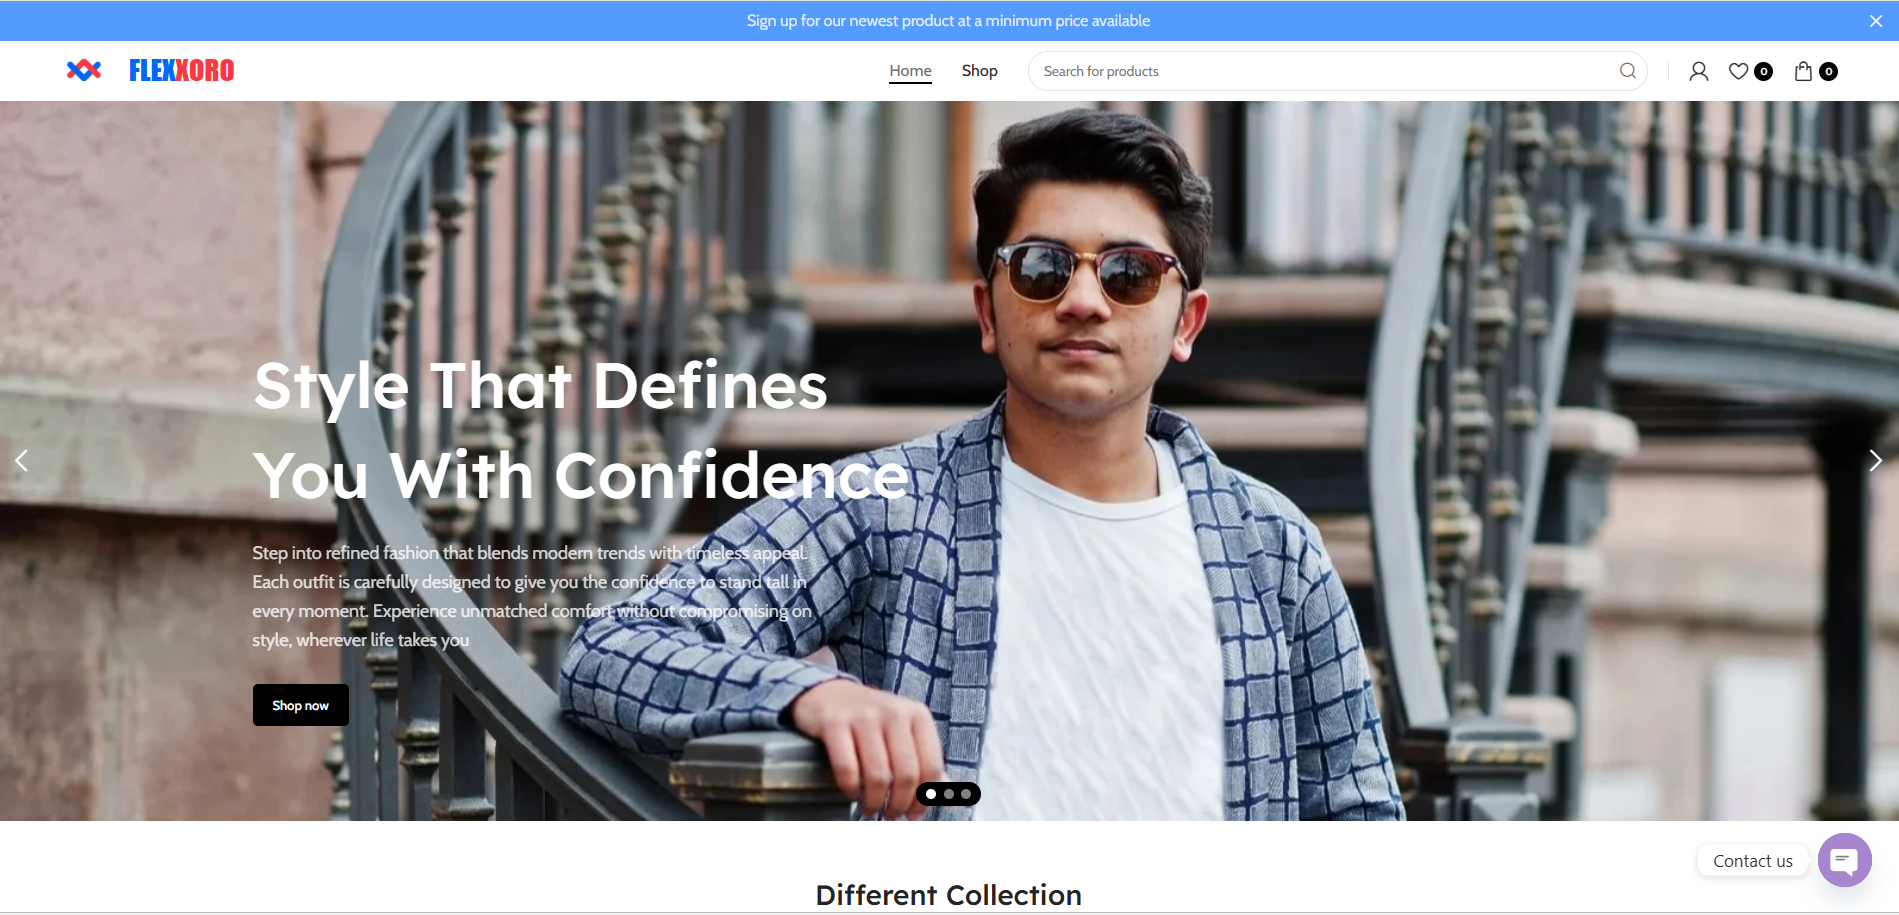The height and width of the screenshot is (915, 1899).
Task: Open the Shop menu item
Action: pyautogui.click(x=979, y=71)
